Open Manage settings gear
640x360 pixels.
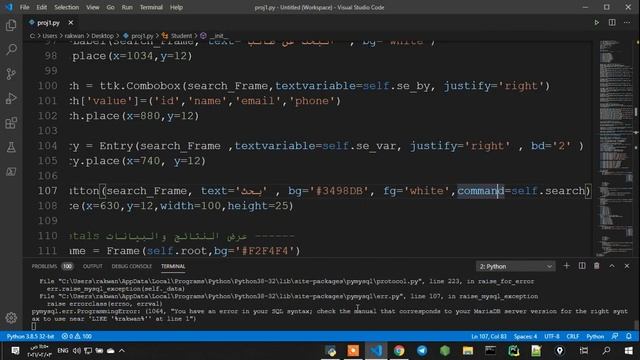11,318
